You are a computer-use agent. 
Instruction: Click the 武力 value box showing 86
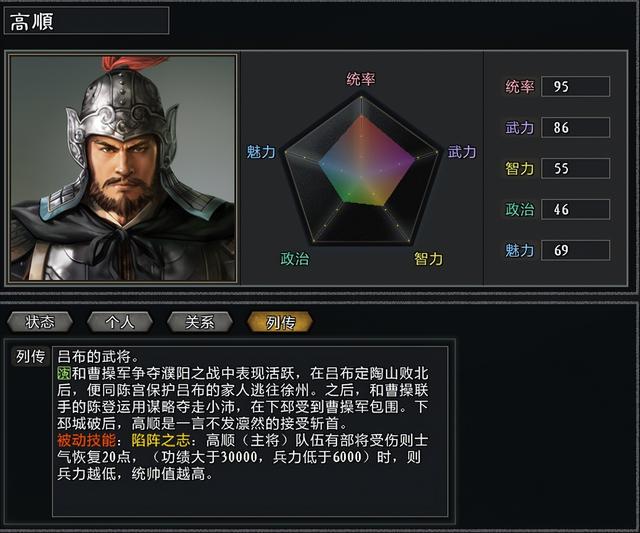pos(575,127)
